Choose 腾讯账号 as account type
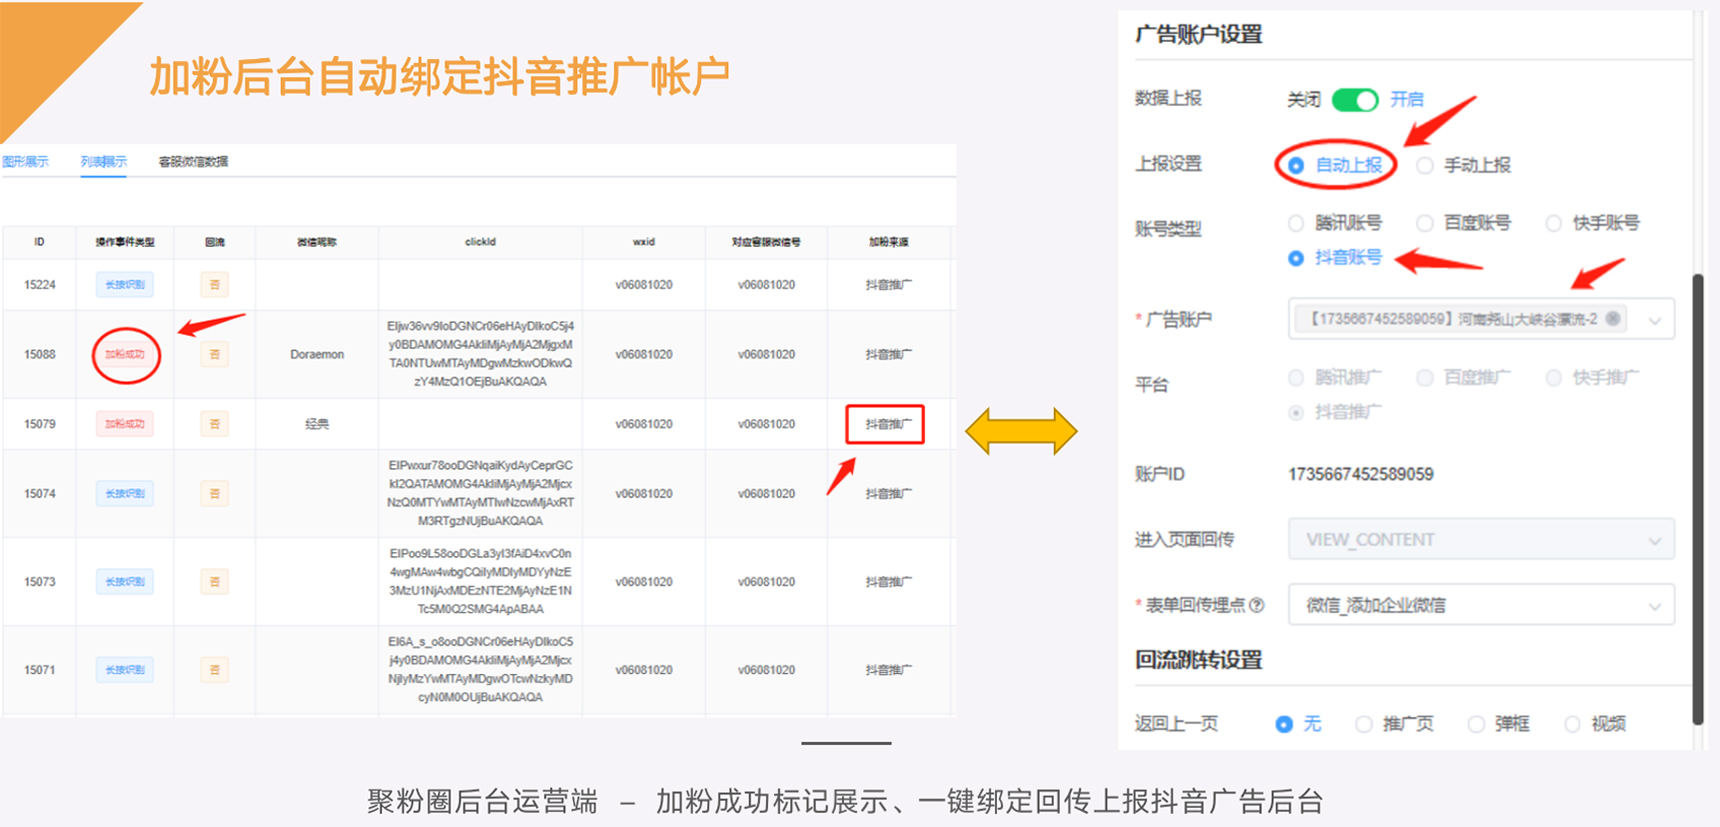This screenshot has height=827, width=1720. click(x=1297, y=223)
